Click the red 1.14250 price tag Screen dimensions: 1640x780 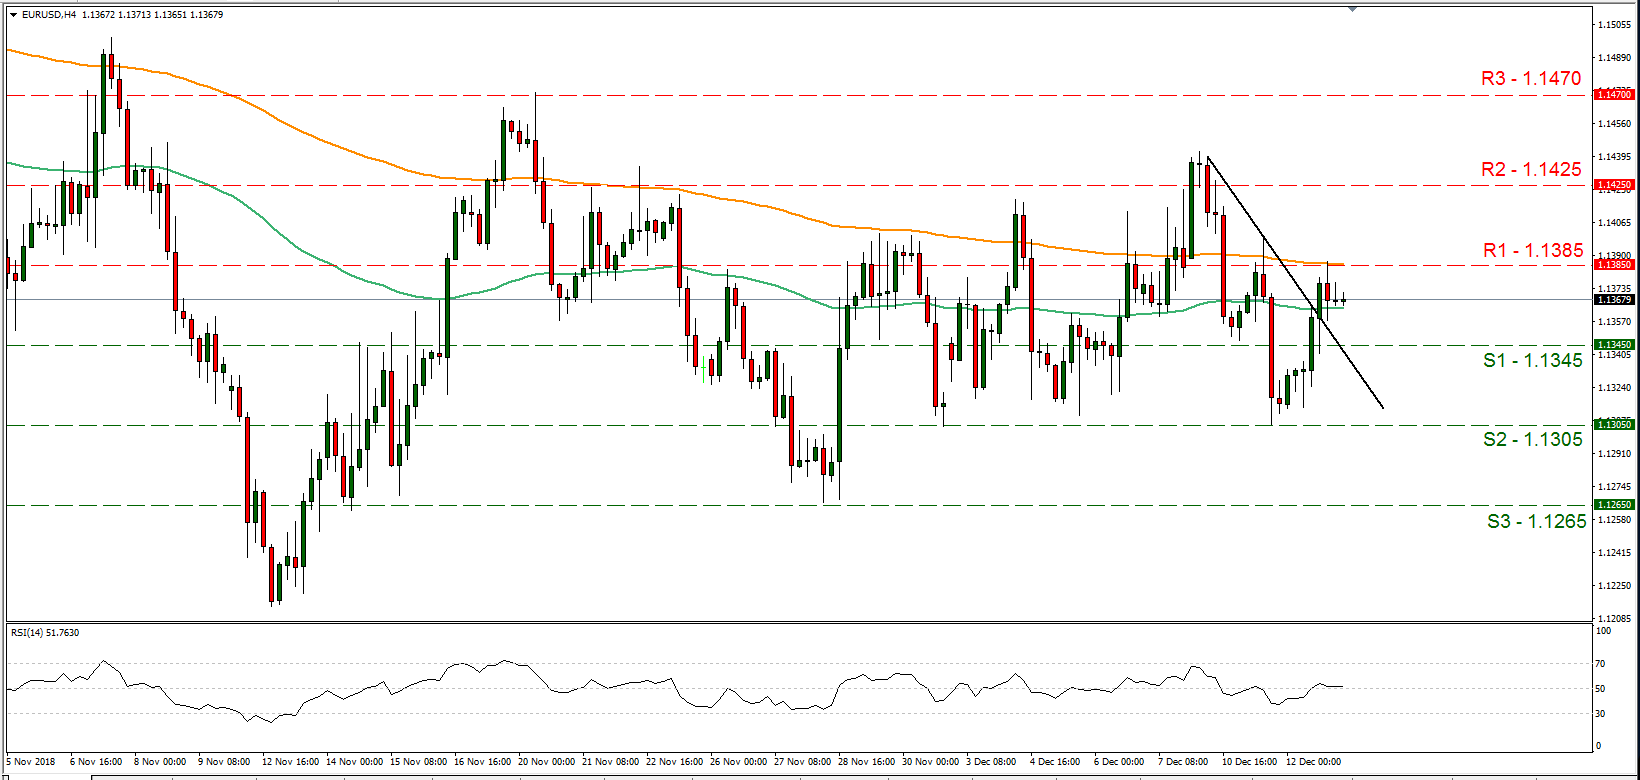[1614, 185]
